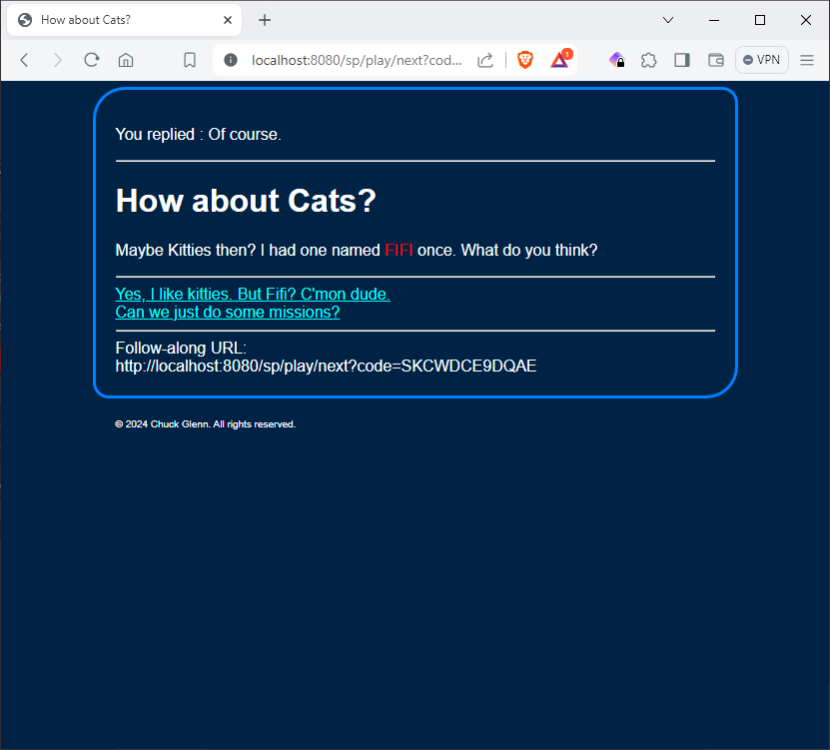Open the Leo AI locked icon
Viewport: 830px width, 750px height.
(617, 60)
